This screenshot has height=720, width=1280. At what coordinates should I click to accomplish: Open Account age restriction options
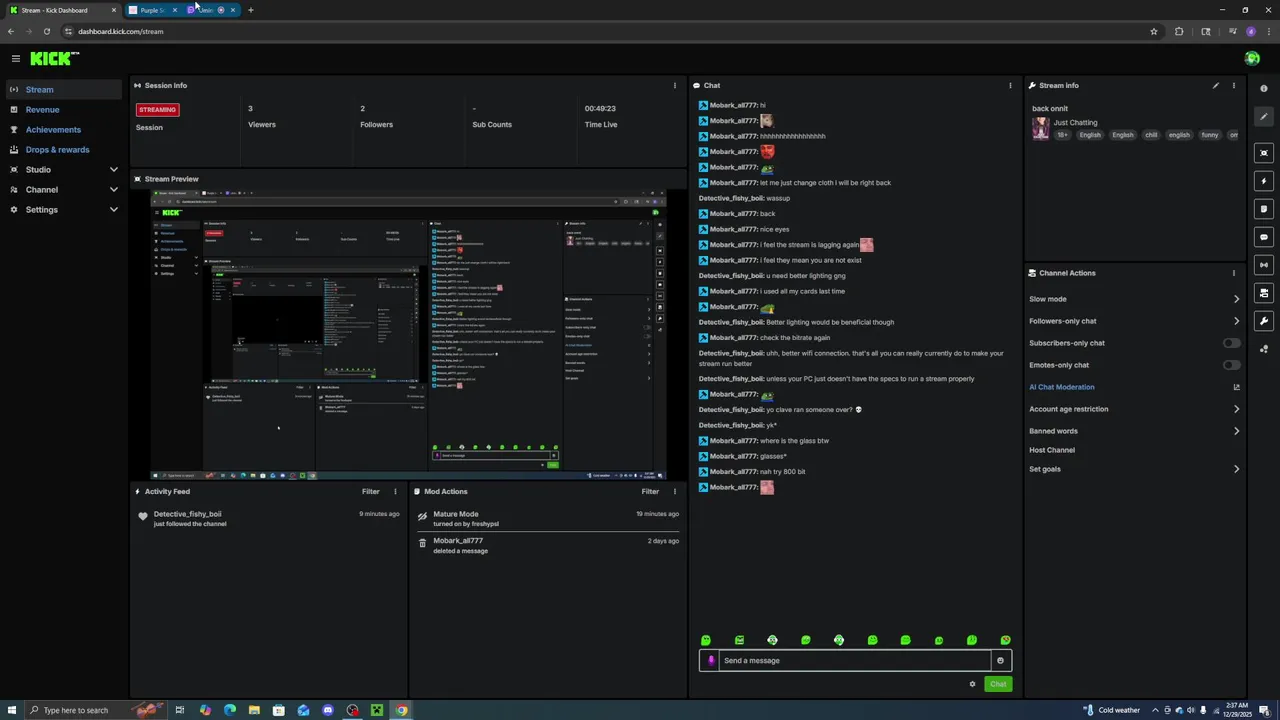point(1134,409)
